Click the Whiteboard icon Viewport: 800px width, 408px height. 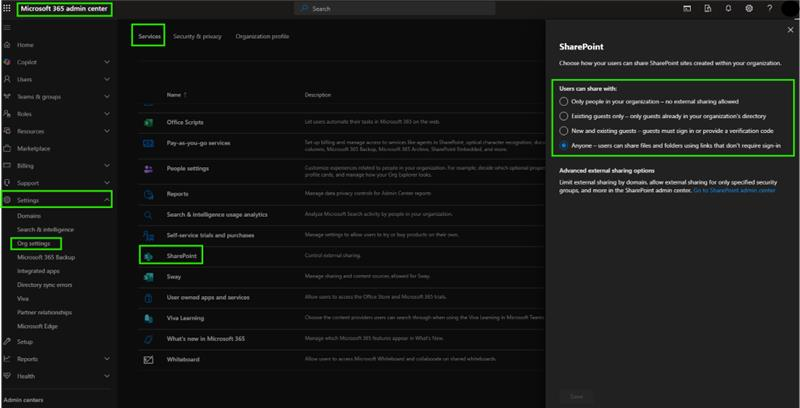click(148, 360)
